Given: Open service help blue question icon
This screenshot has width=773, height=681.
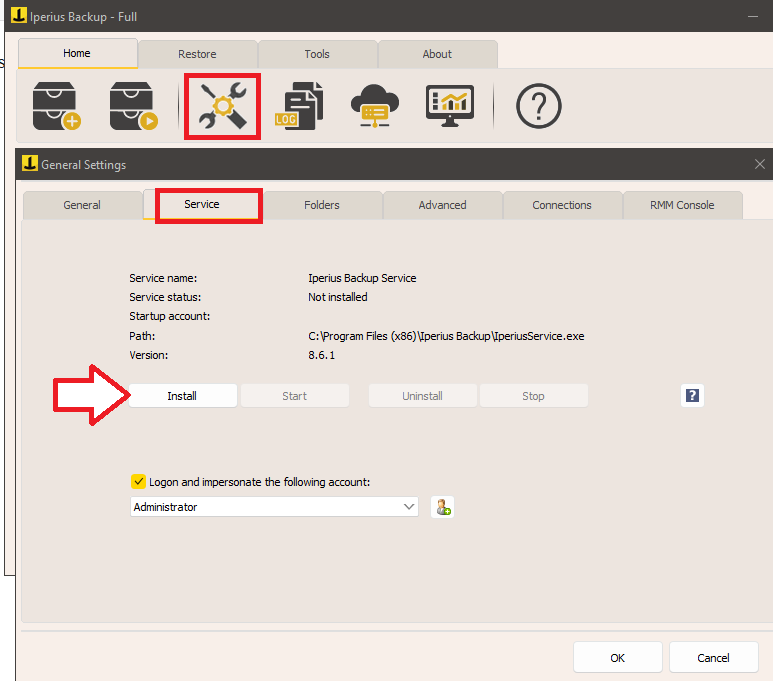Looking at the screenshot, I should point(692,395).
